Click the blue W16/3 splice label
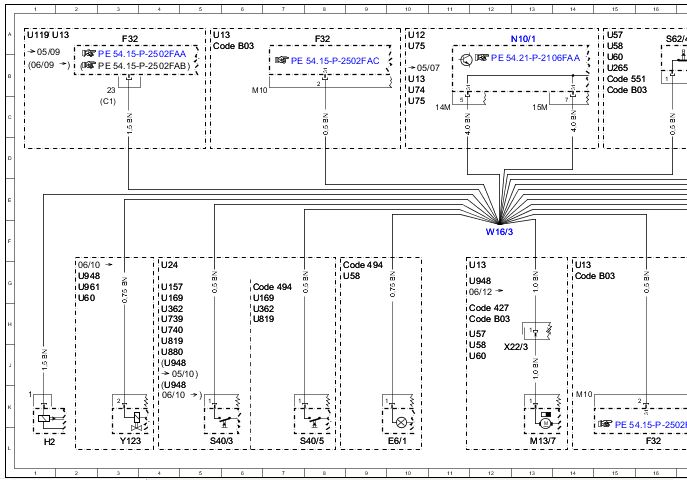 click(499, 232)
